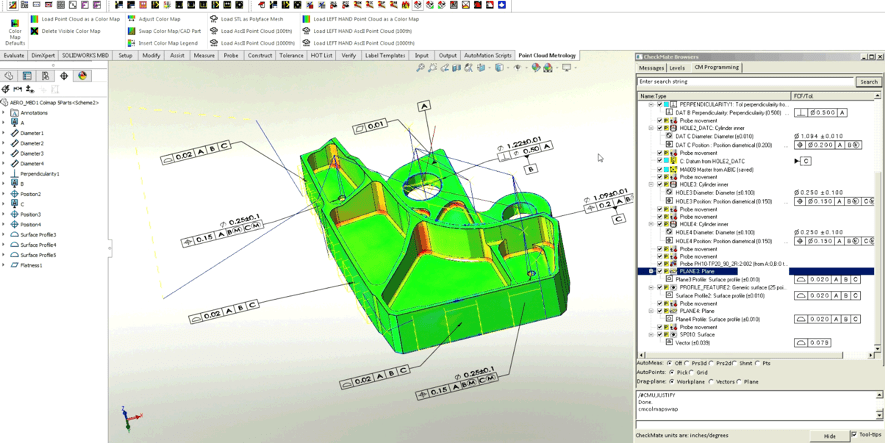Click Color Map Defaults icon

click(15, 24)
